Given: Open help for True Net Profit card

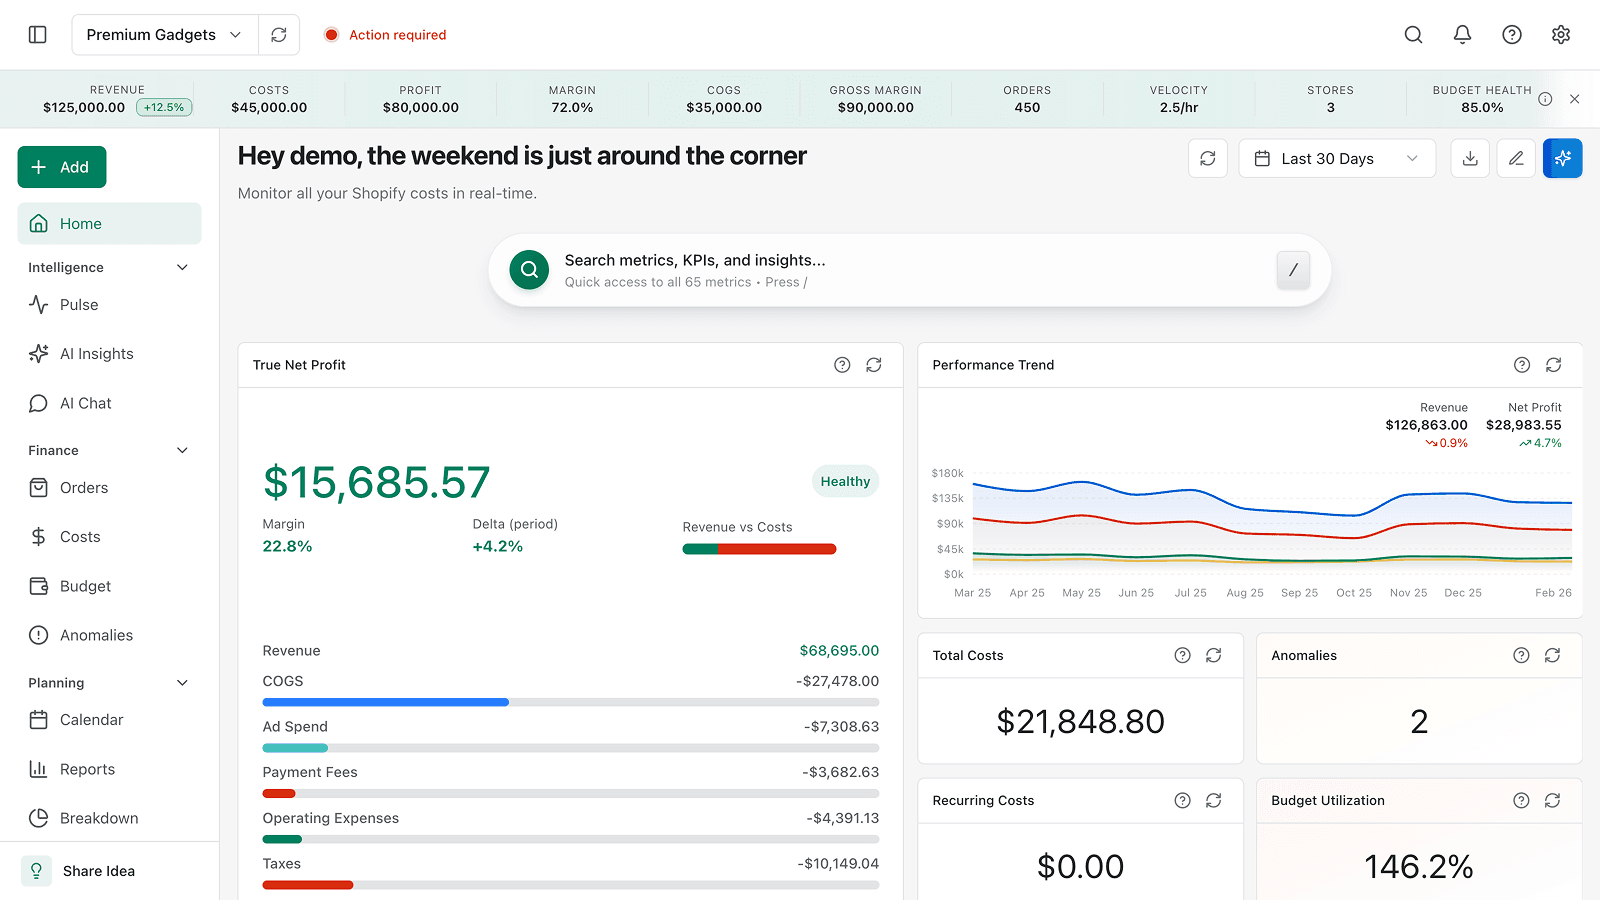Looking at the screenshot, I should 842,365.
